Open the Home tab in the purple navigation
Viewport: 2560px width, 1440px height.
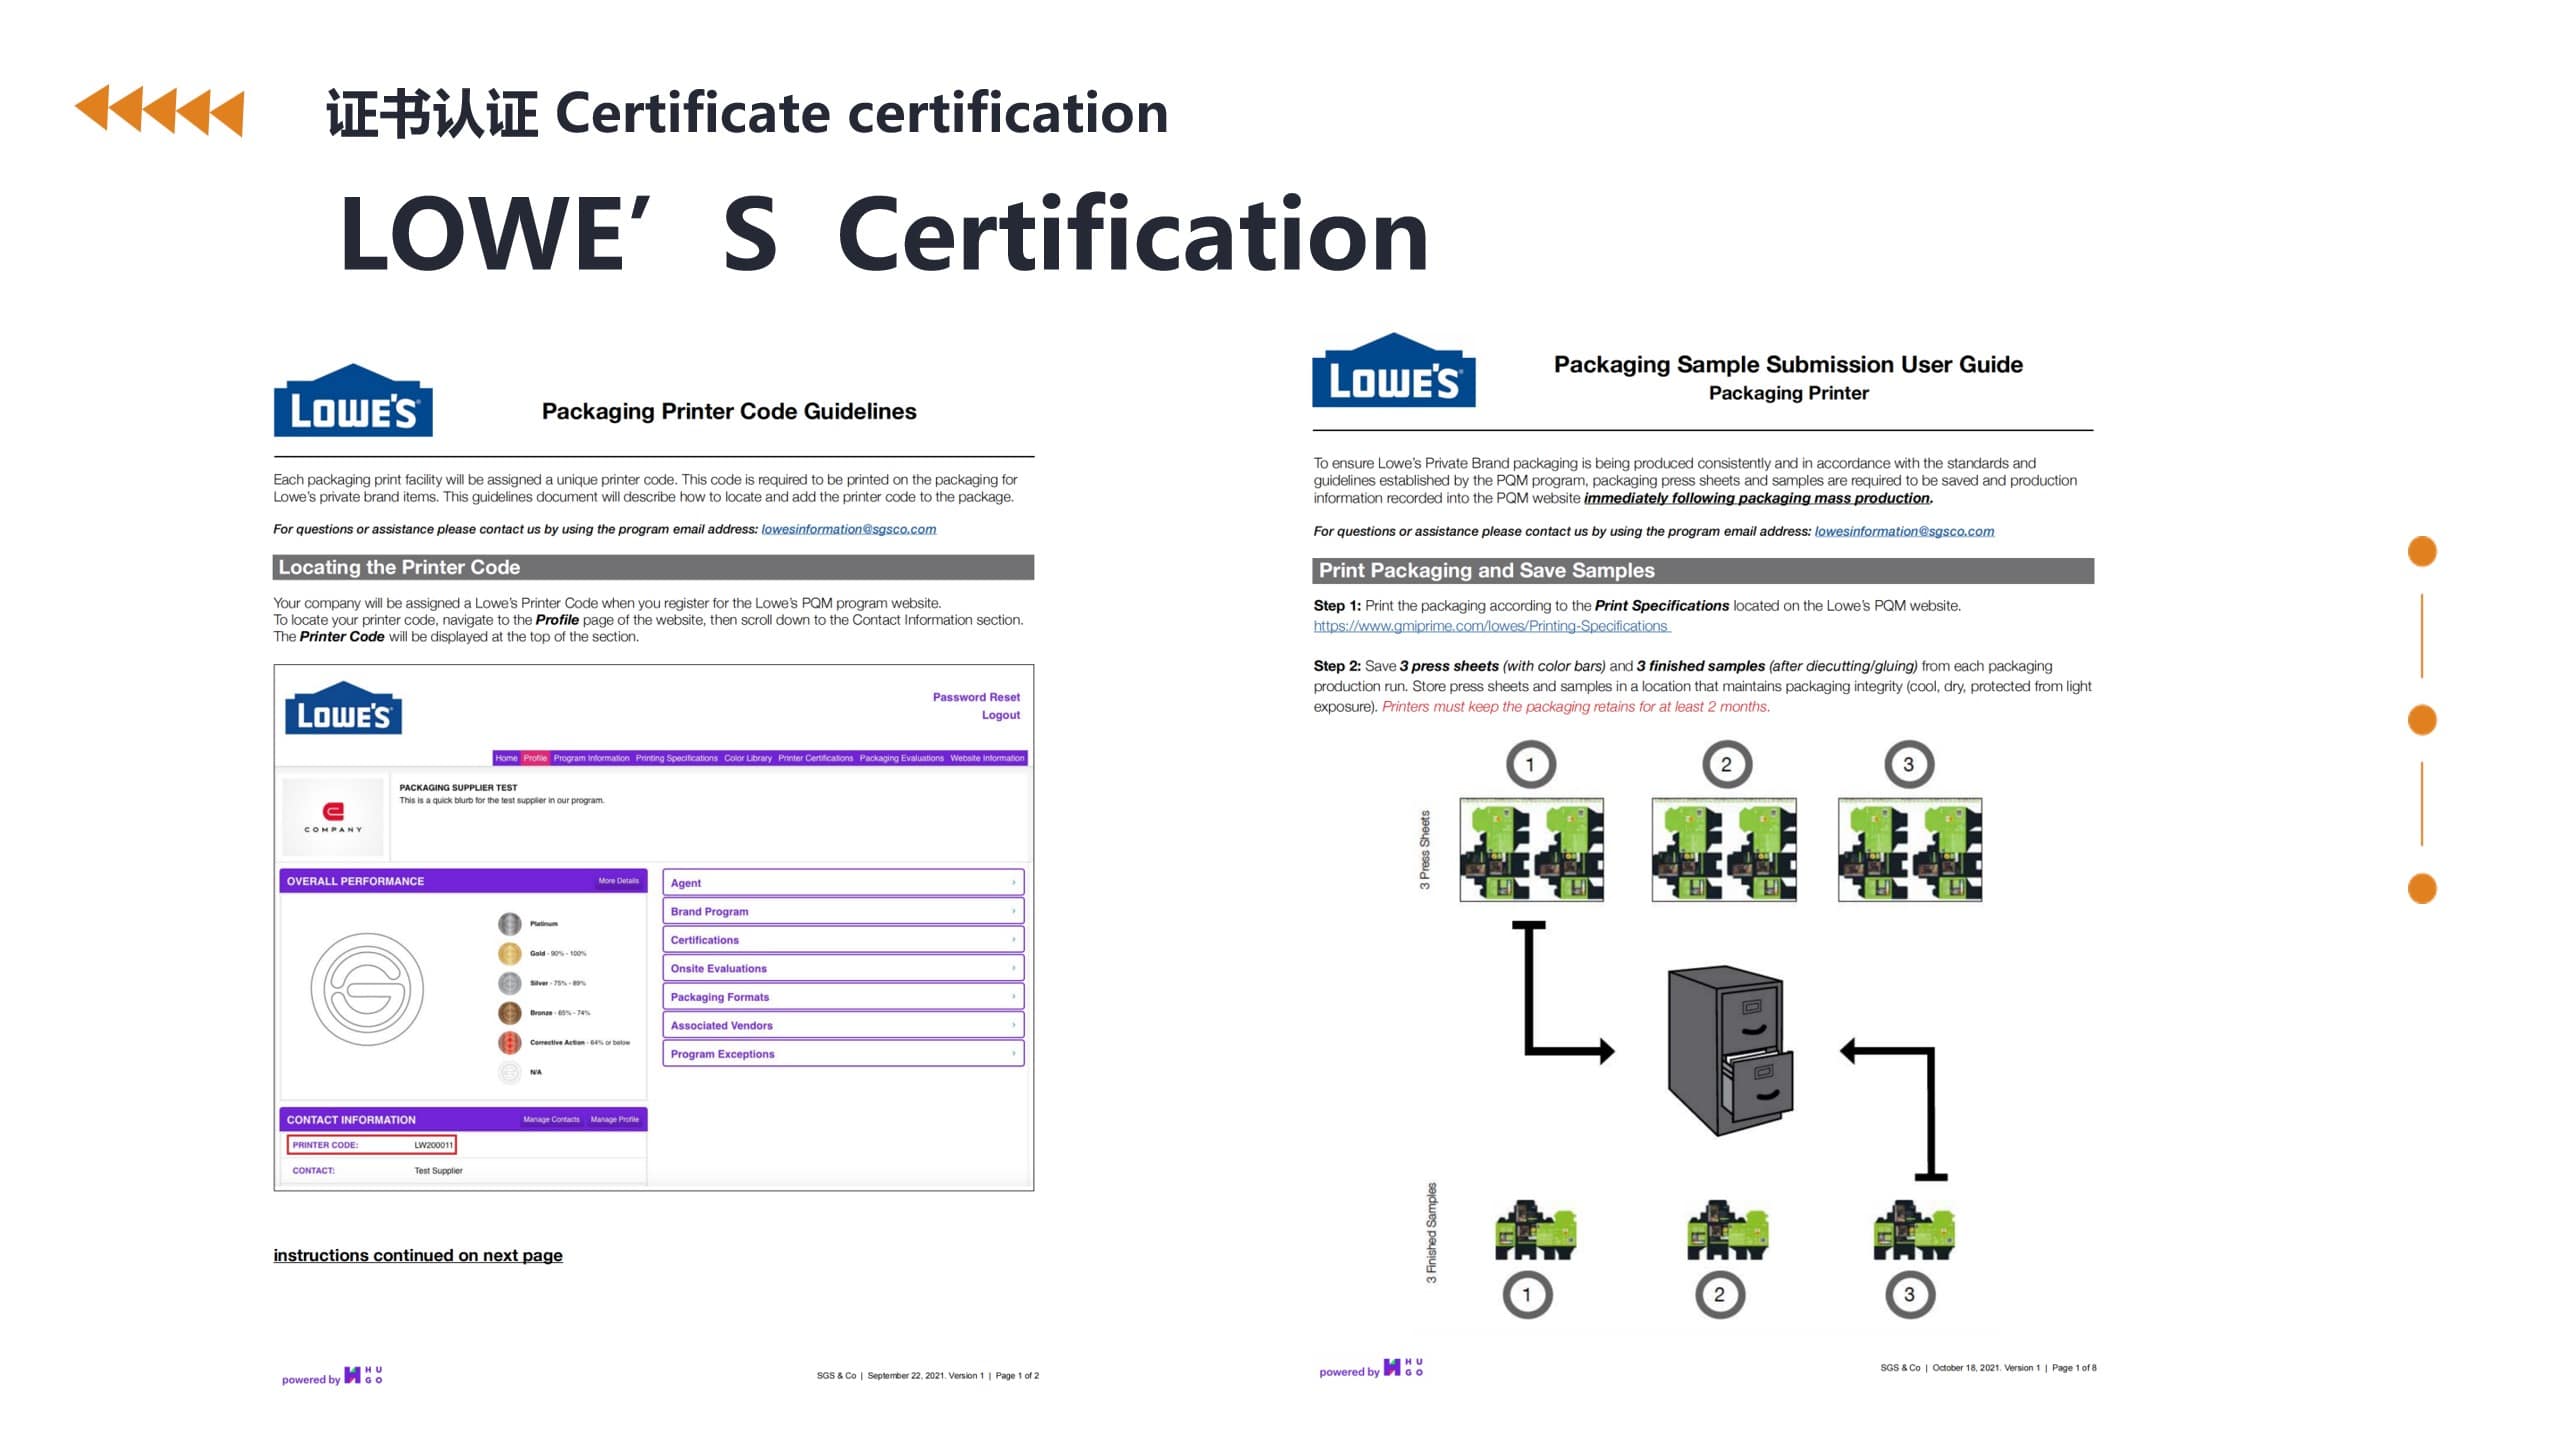click(x=506, y=758)
